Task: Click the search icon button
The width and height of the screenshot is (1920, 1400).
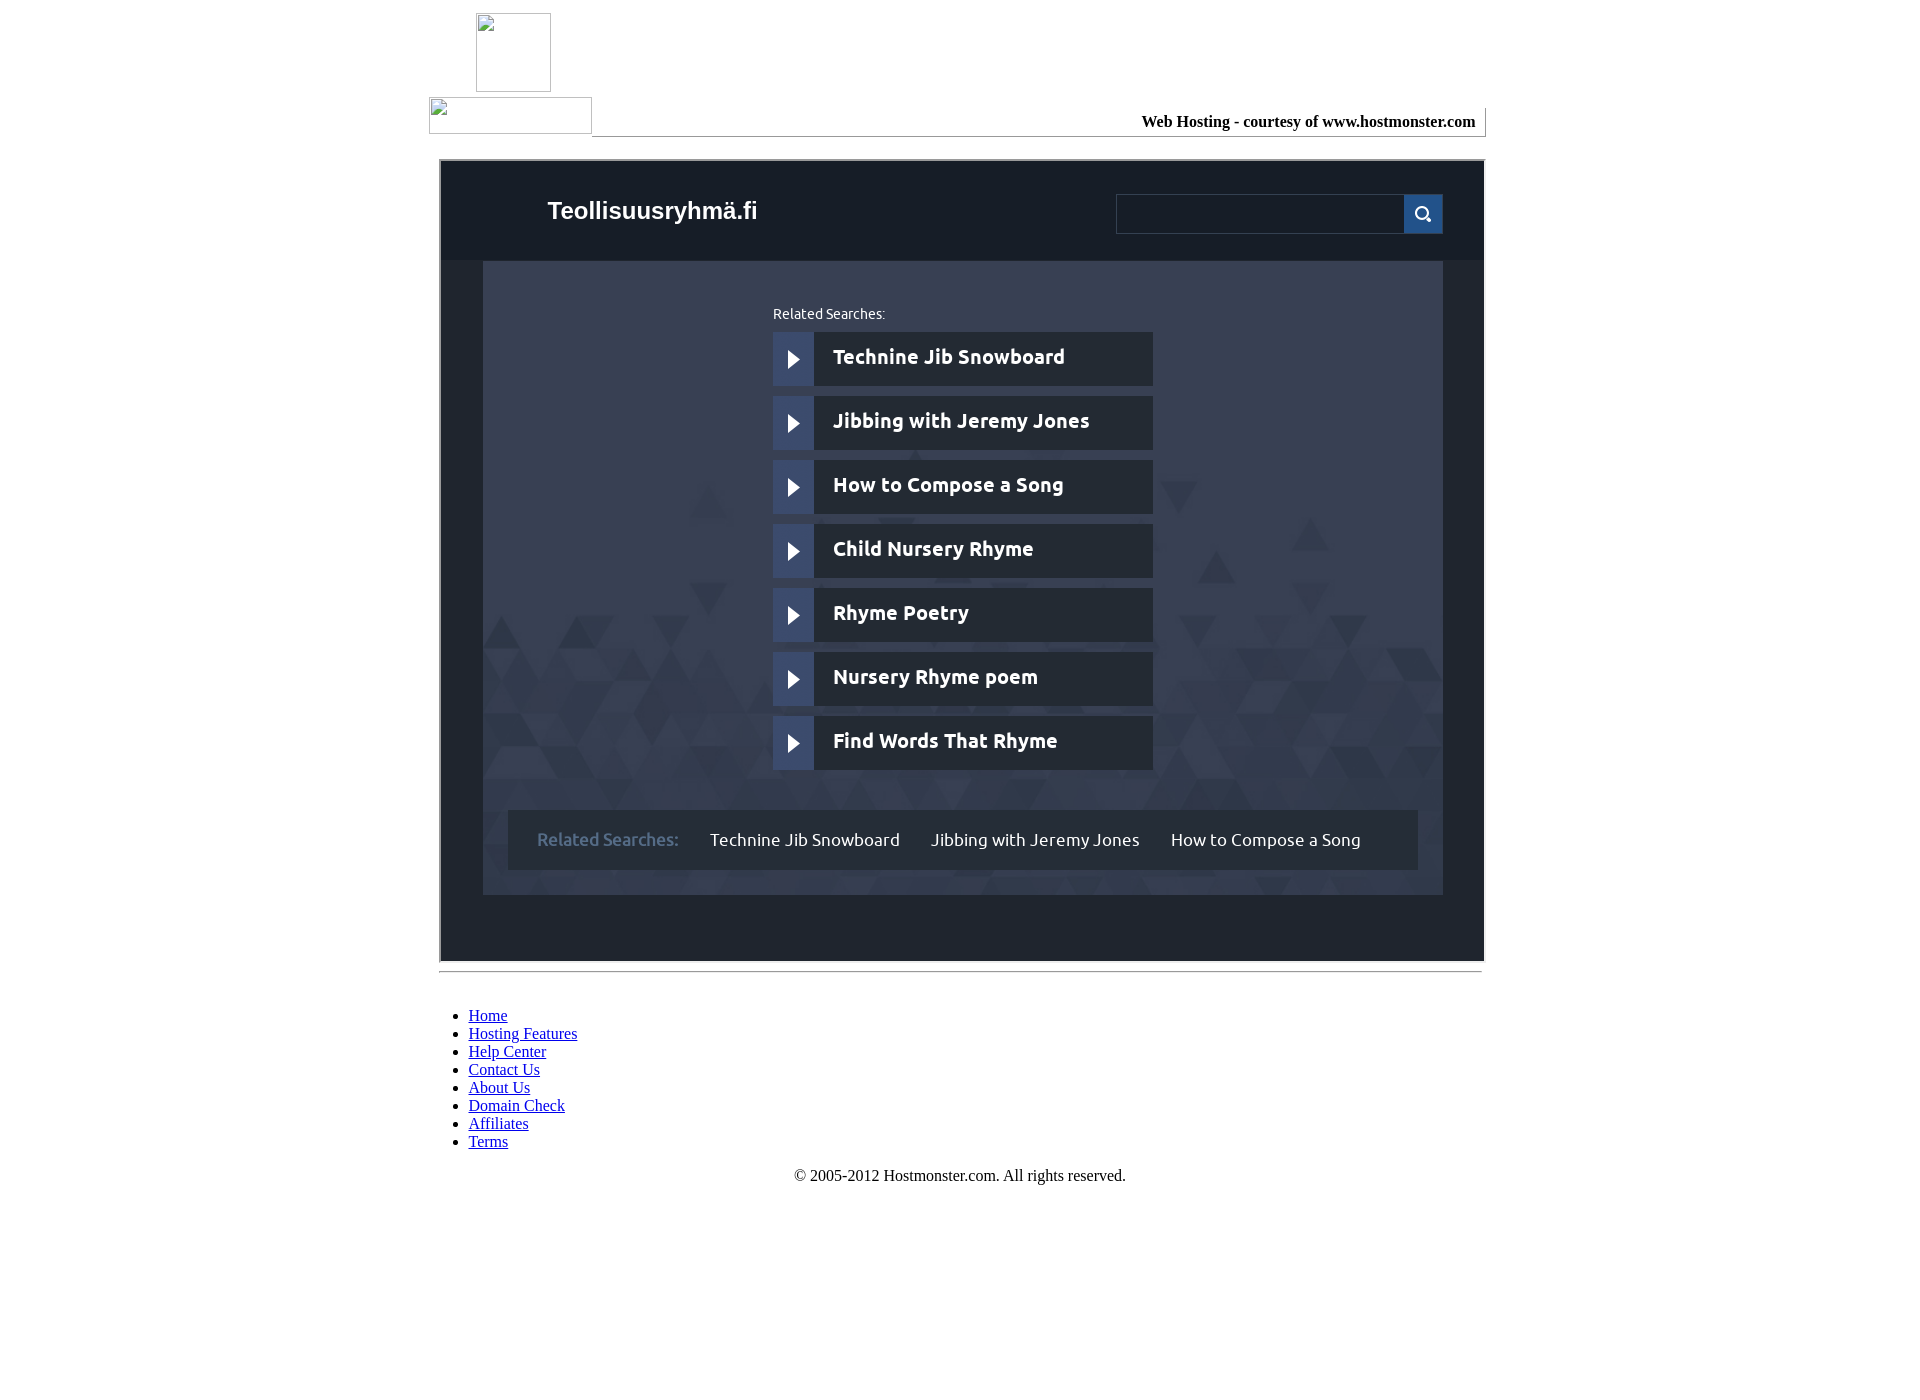Action: click(1422, 213)
